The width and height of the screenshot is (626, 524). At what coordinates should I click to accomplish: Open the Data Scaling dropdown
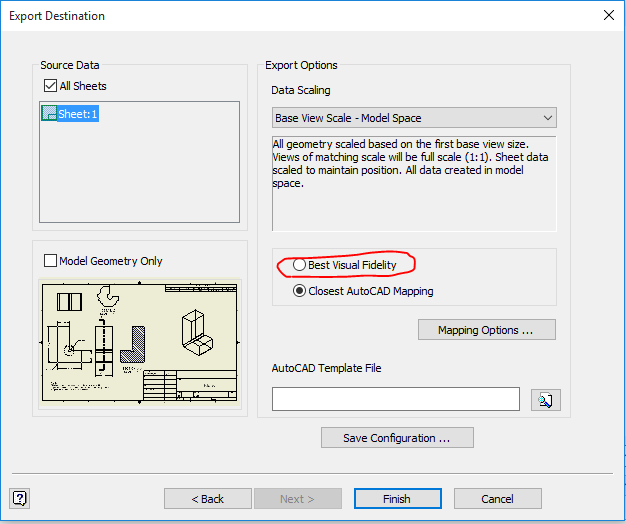click(414, 118)
